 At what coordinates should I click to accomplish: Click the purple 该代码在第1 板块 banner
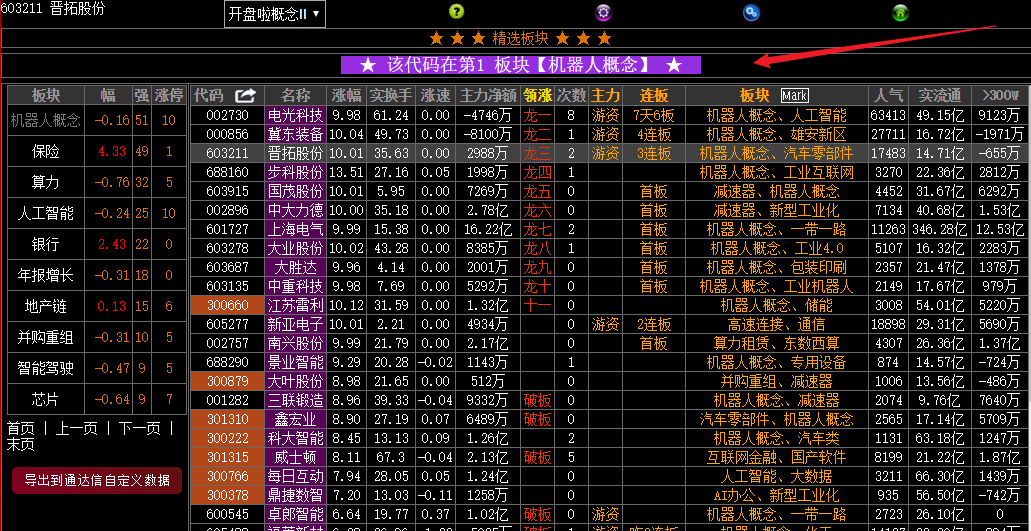coord(521,65)
